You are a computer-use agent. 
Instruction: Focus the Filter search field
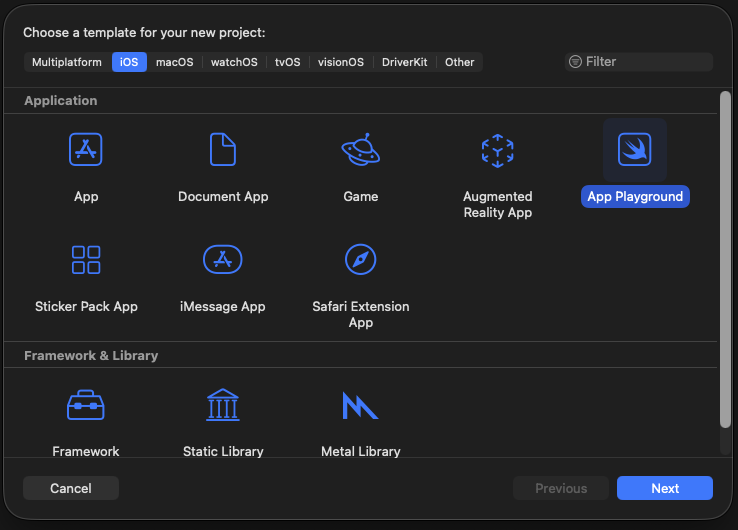pos(639,62)
